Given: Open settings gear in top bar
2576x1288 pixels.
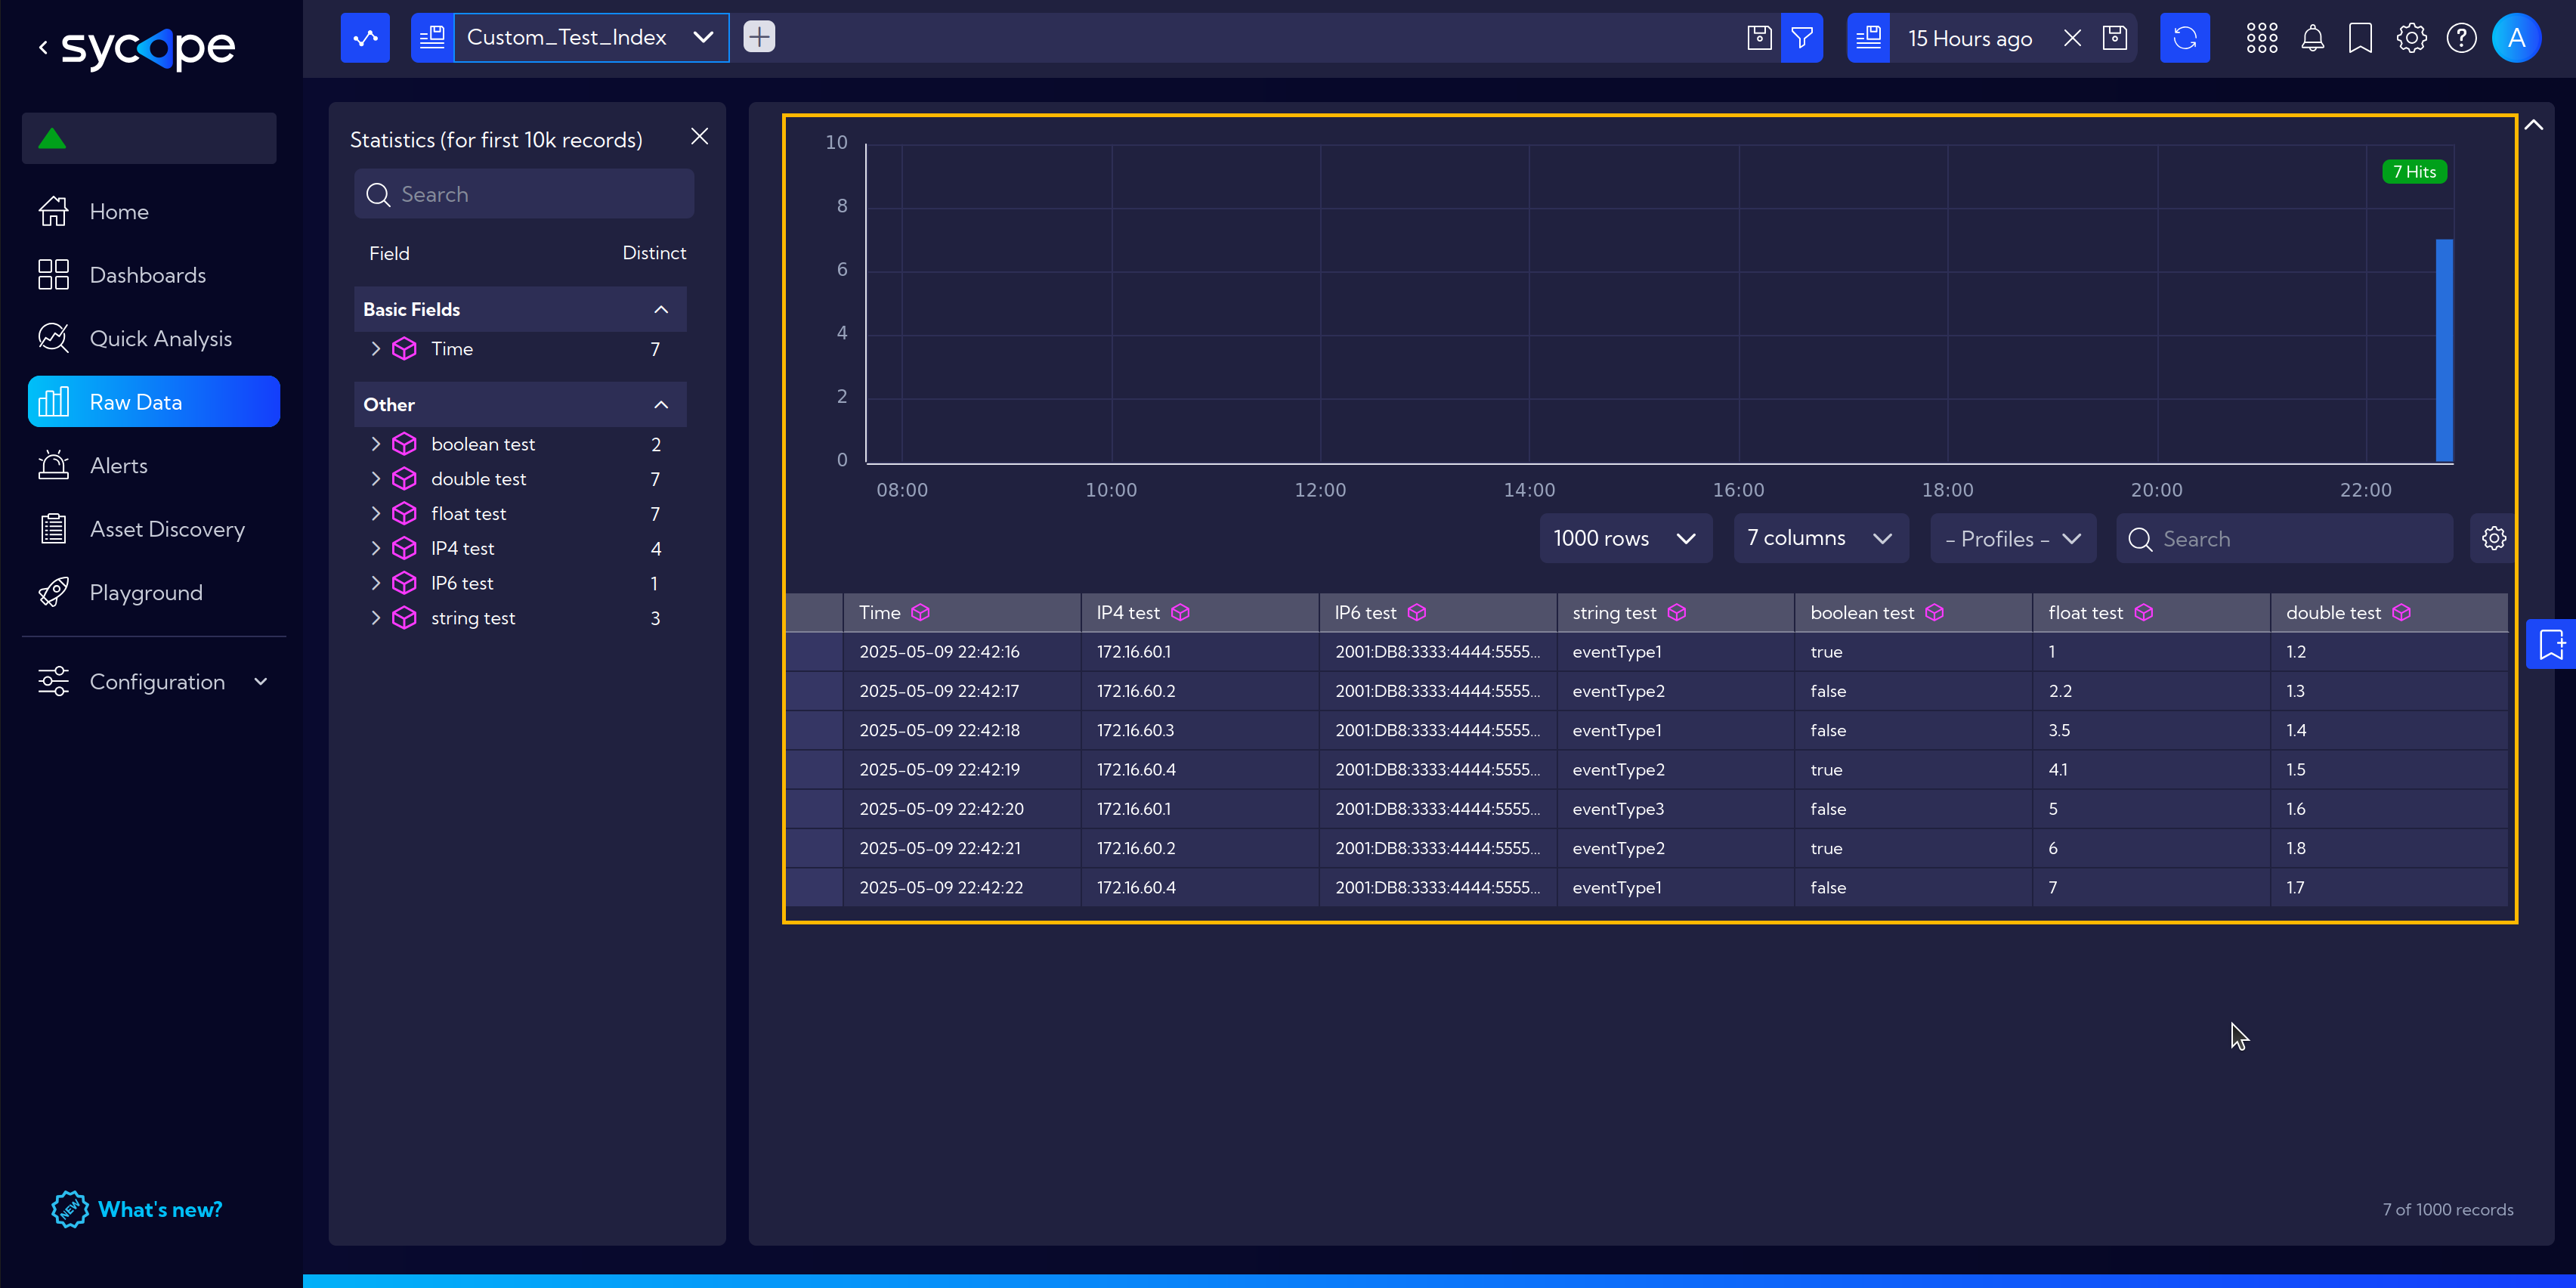Looking at the screenshot, I should pyautogui.click(x=2411, y=38).
